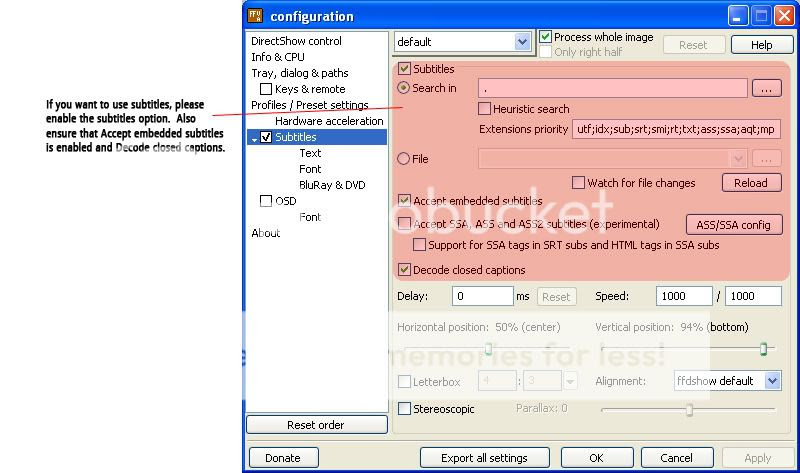This screenshot has width=800, height=473.
Task: Open the Text subpage under Subtitles
Action: pyautogui.click(x=310, y=153)
